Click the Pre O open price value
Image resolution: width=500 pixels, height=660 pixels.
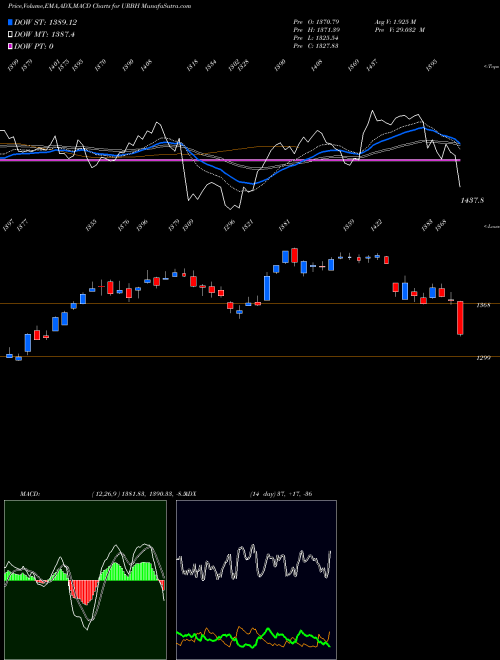(327, 21)
